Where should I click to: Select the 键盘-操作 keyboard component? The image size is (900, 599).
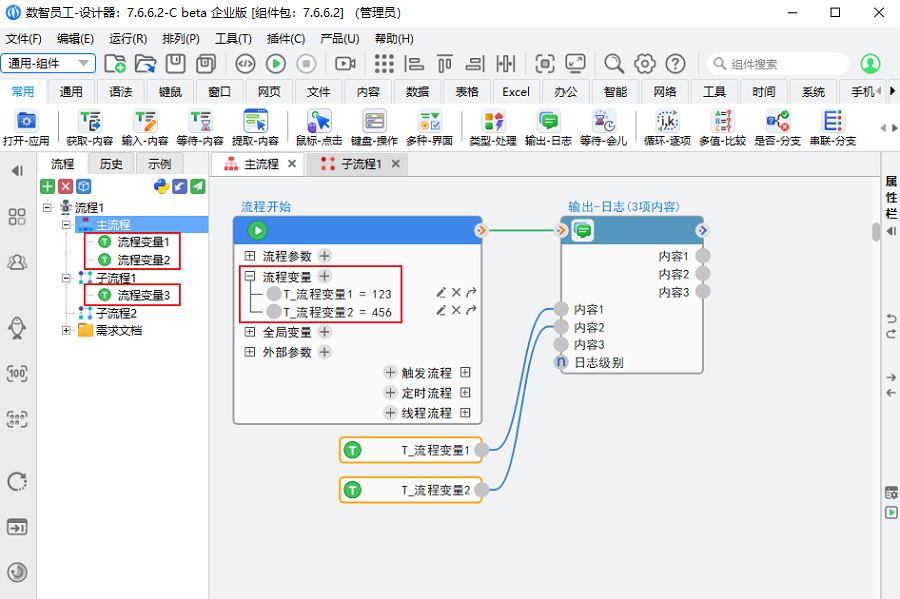pyautogui.click(x=374, y=127)
